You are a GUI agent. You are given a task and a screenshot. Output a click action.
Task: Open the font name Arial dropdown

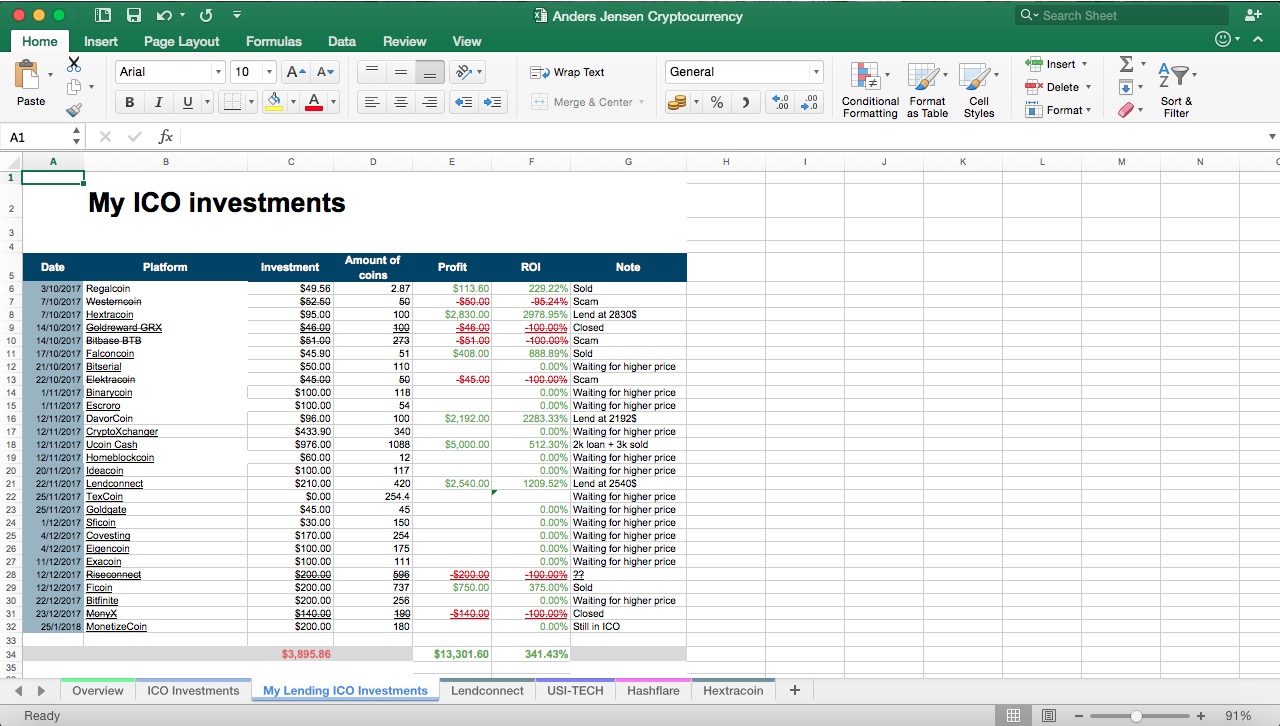pyautogui.click(x=218, y=72)
